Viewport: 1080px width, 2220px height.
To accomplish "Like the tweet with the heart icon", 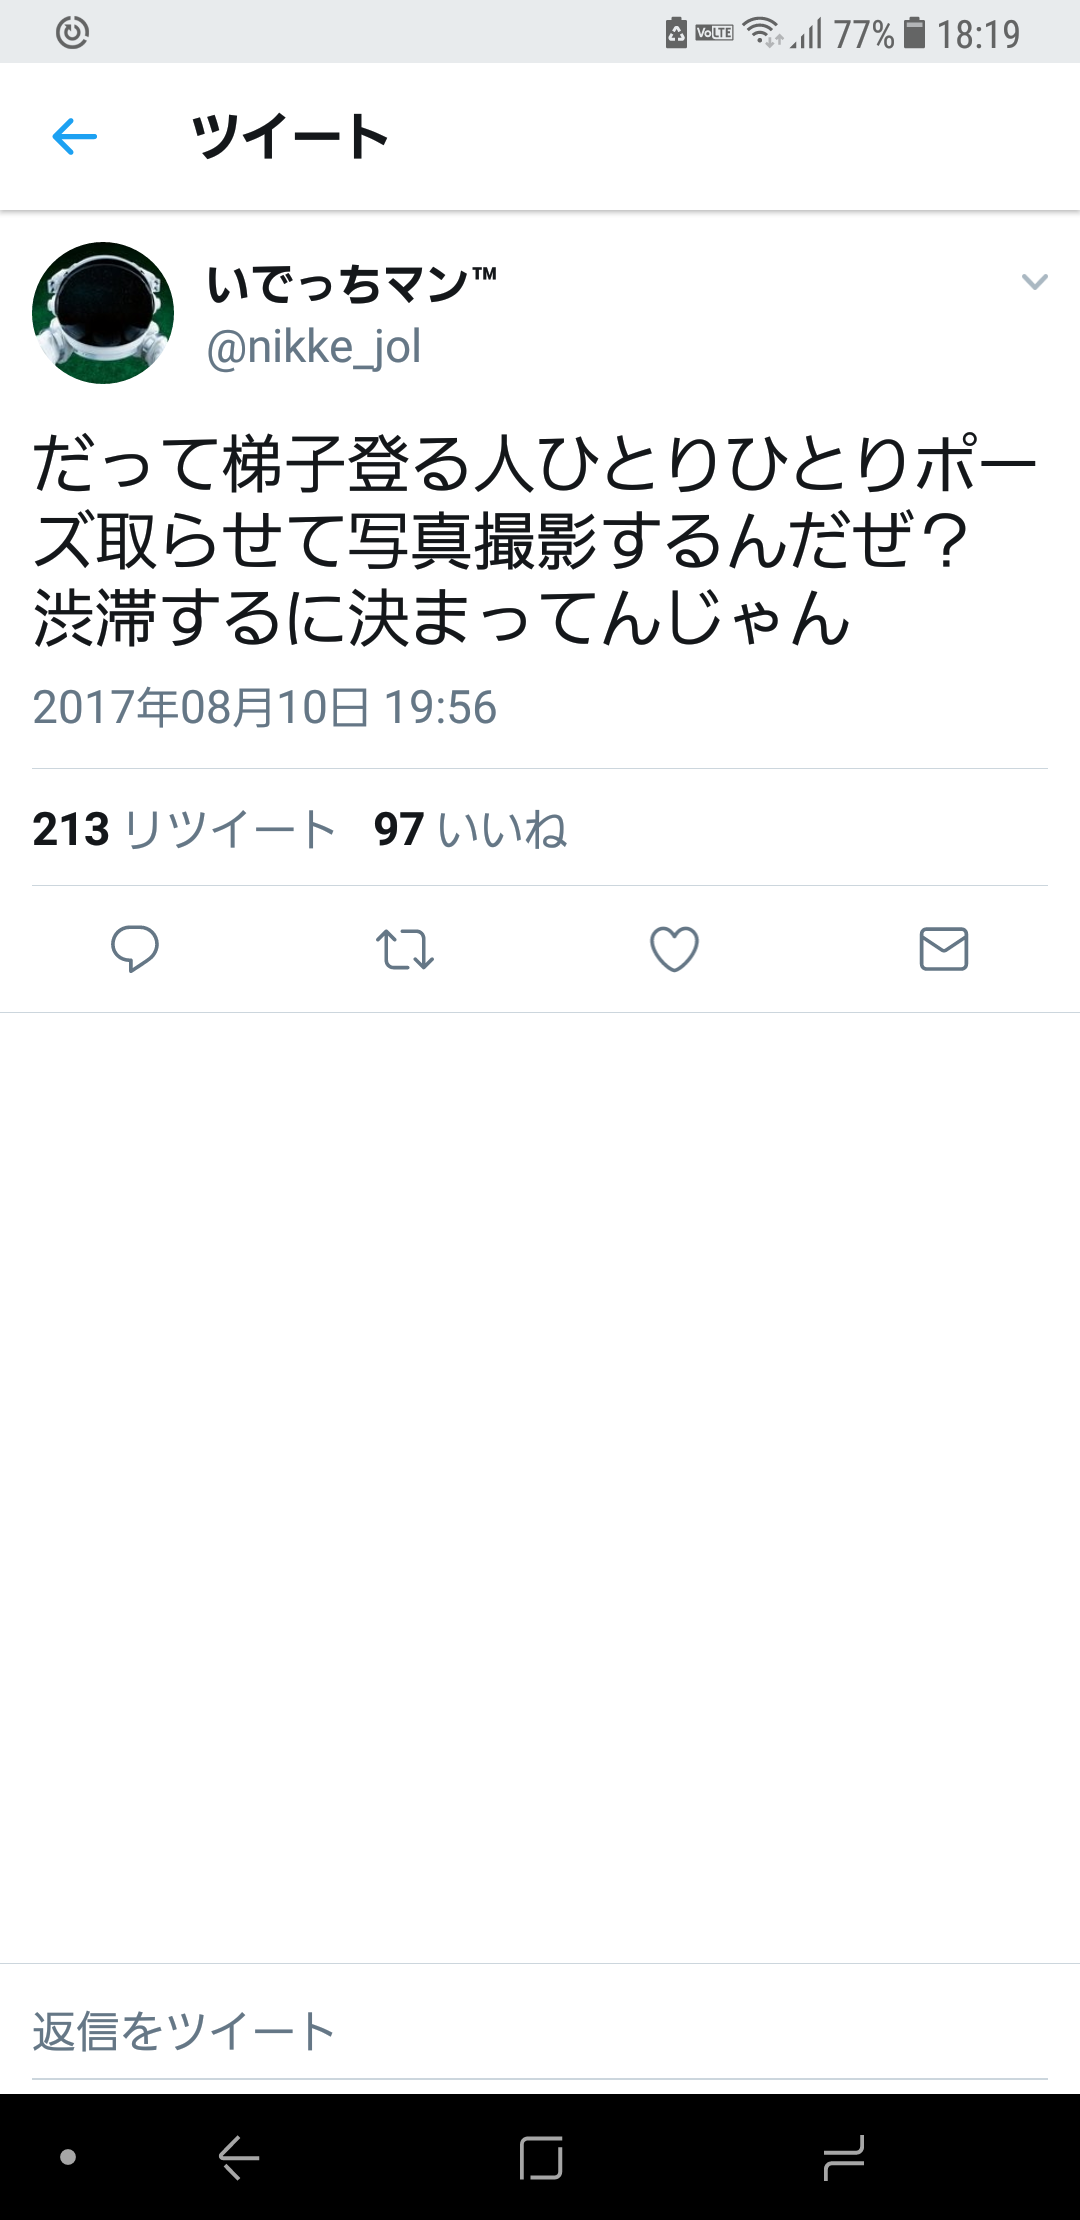I will (x=674, y=949).
